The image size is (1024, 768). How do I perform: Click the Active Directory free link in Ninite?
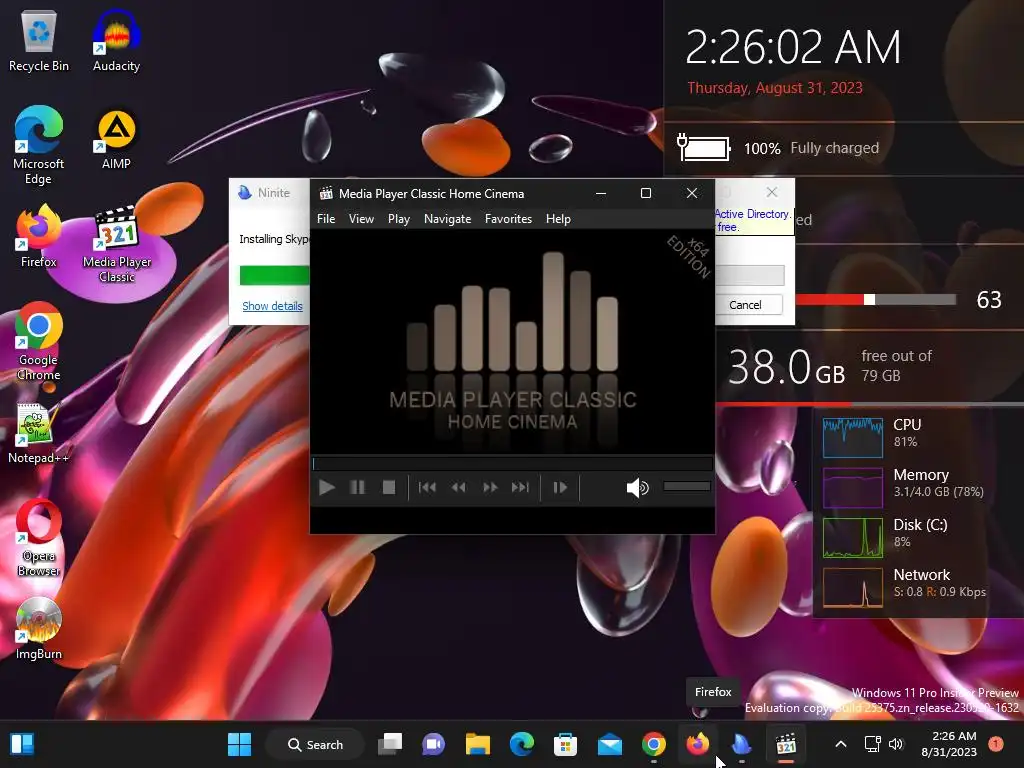tap(752, 220)
